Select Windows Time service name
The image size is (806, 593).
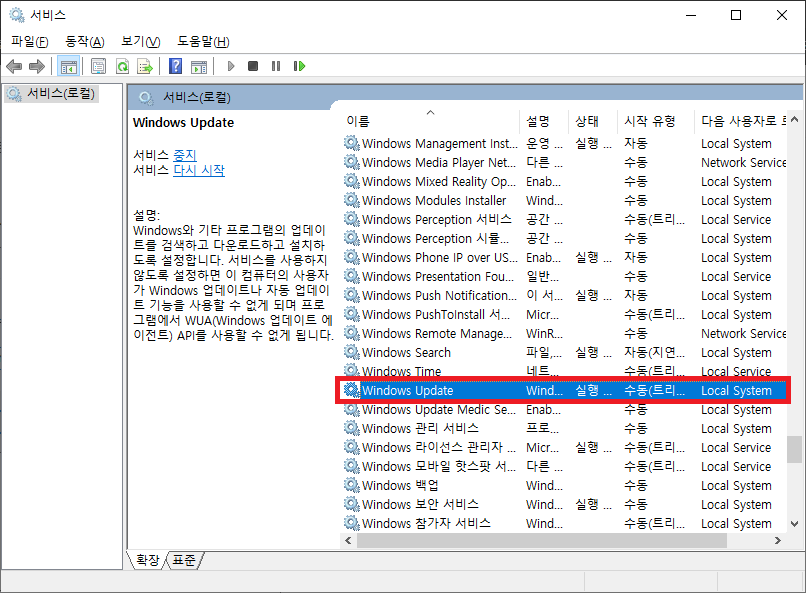(401, 371)
